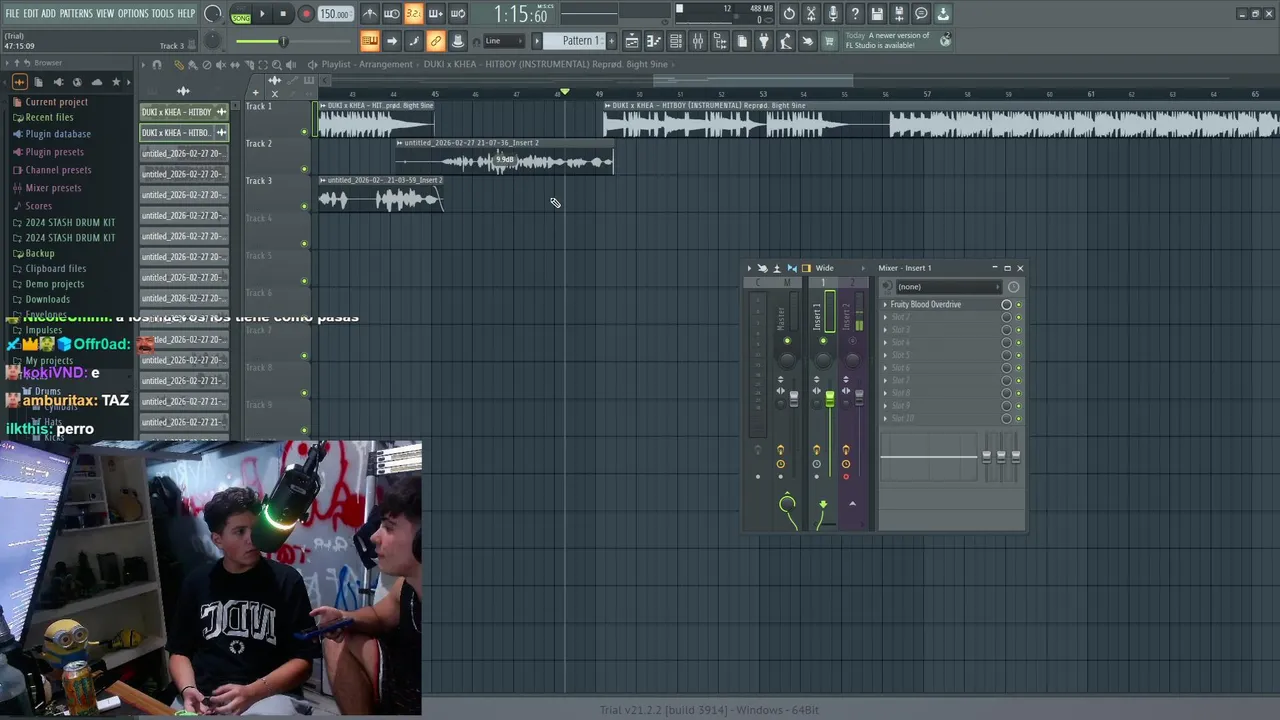Mute Track 2 with its green LED
The image size is (1280, 720).
[304, 169]
